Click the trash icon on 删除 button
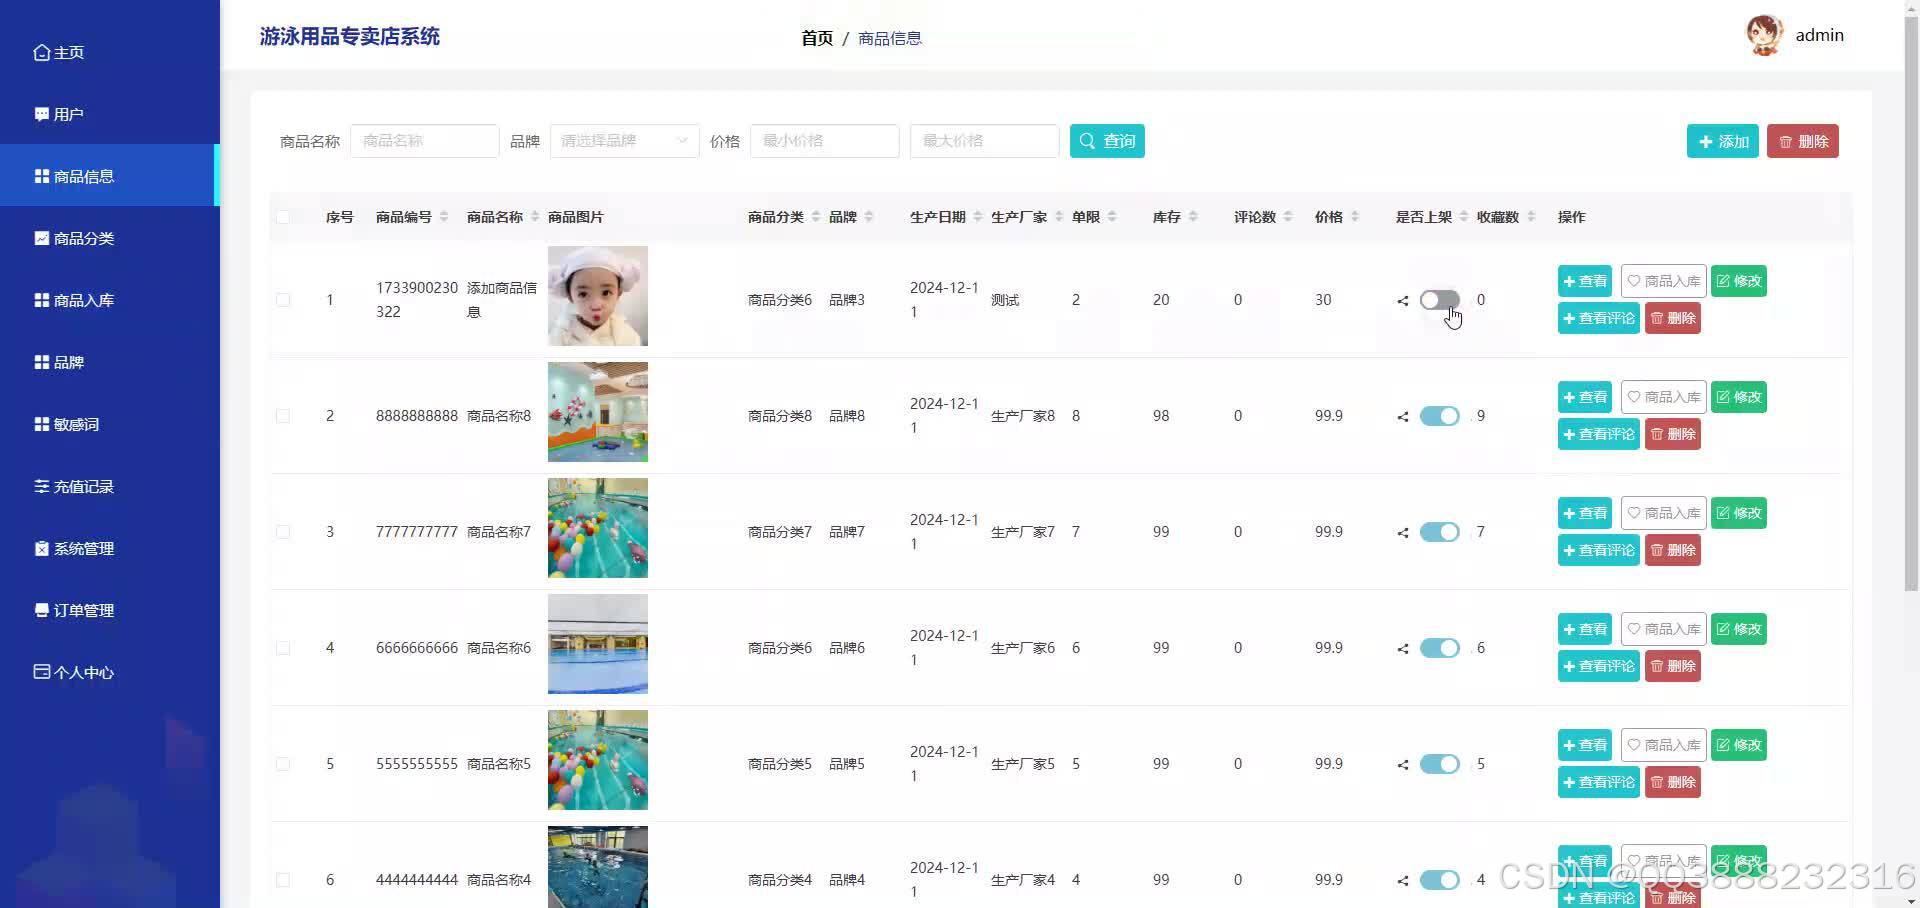This screenshot has height=908, width=1920. (1787, 141)
